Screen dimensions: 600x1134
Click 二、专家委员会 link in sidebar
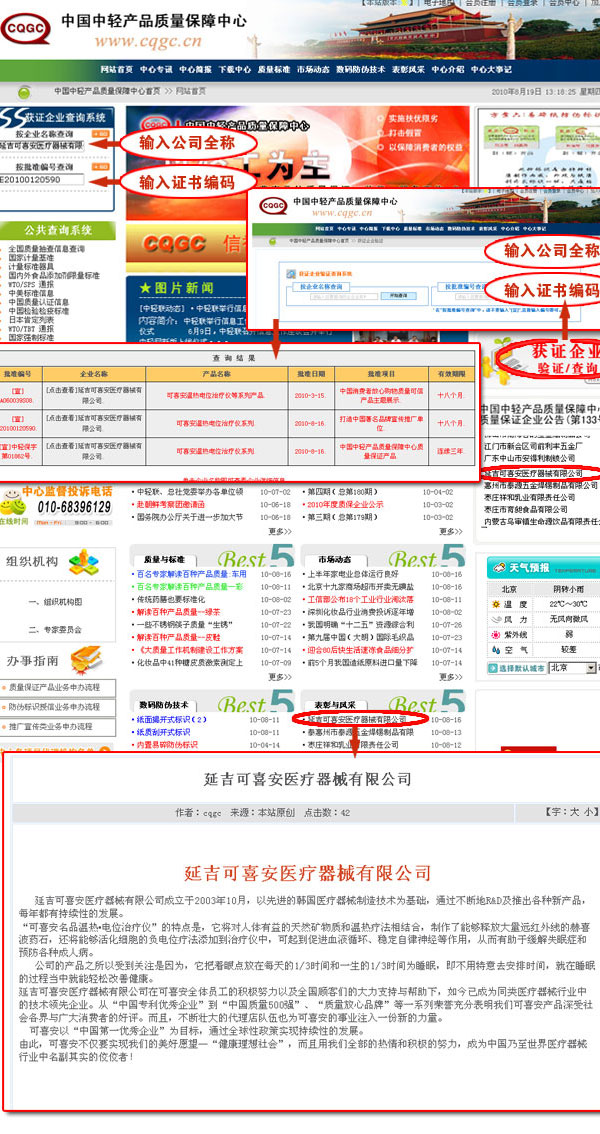pyautogui.click(x=55, y=629)
